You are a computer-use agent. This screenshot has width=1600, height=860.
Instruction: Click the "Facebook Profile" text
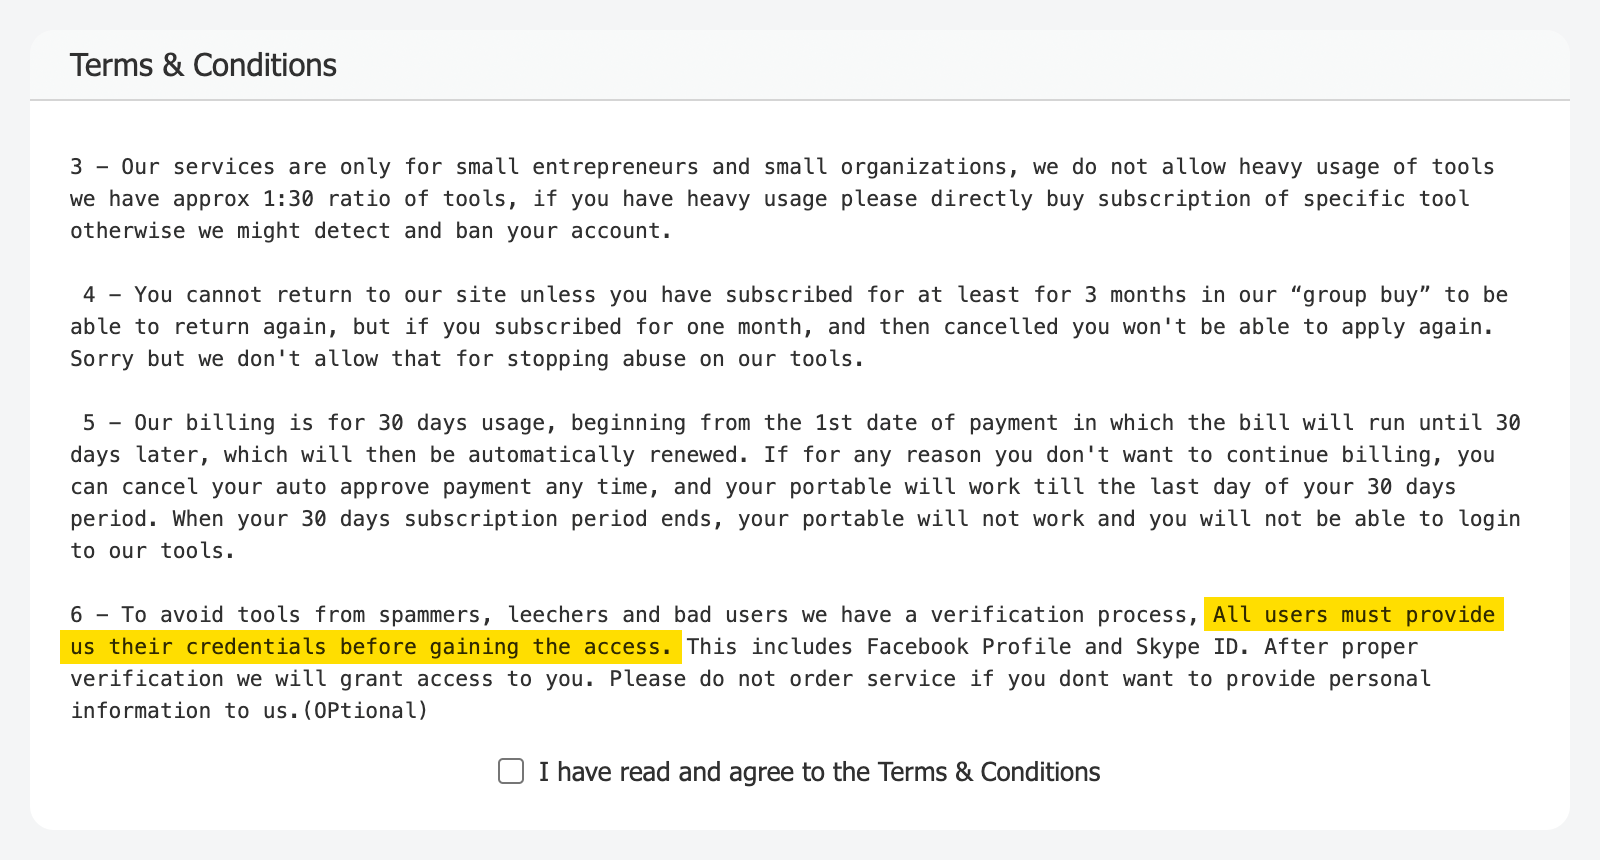coord(968,646)
